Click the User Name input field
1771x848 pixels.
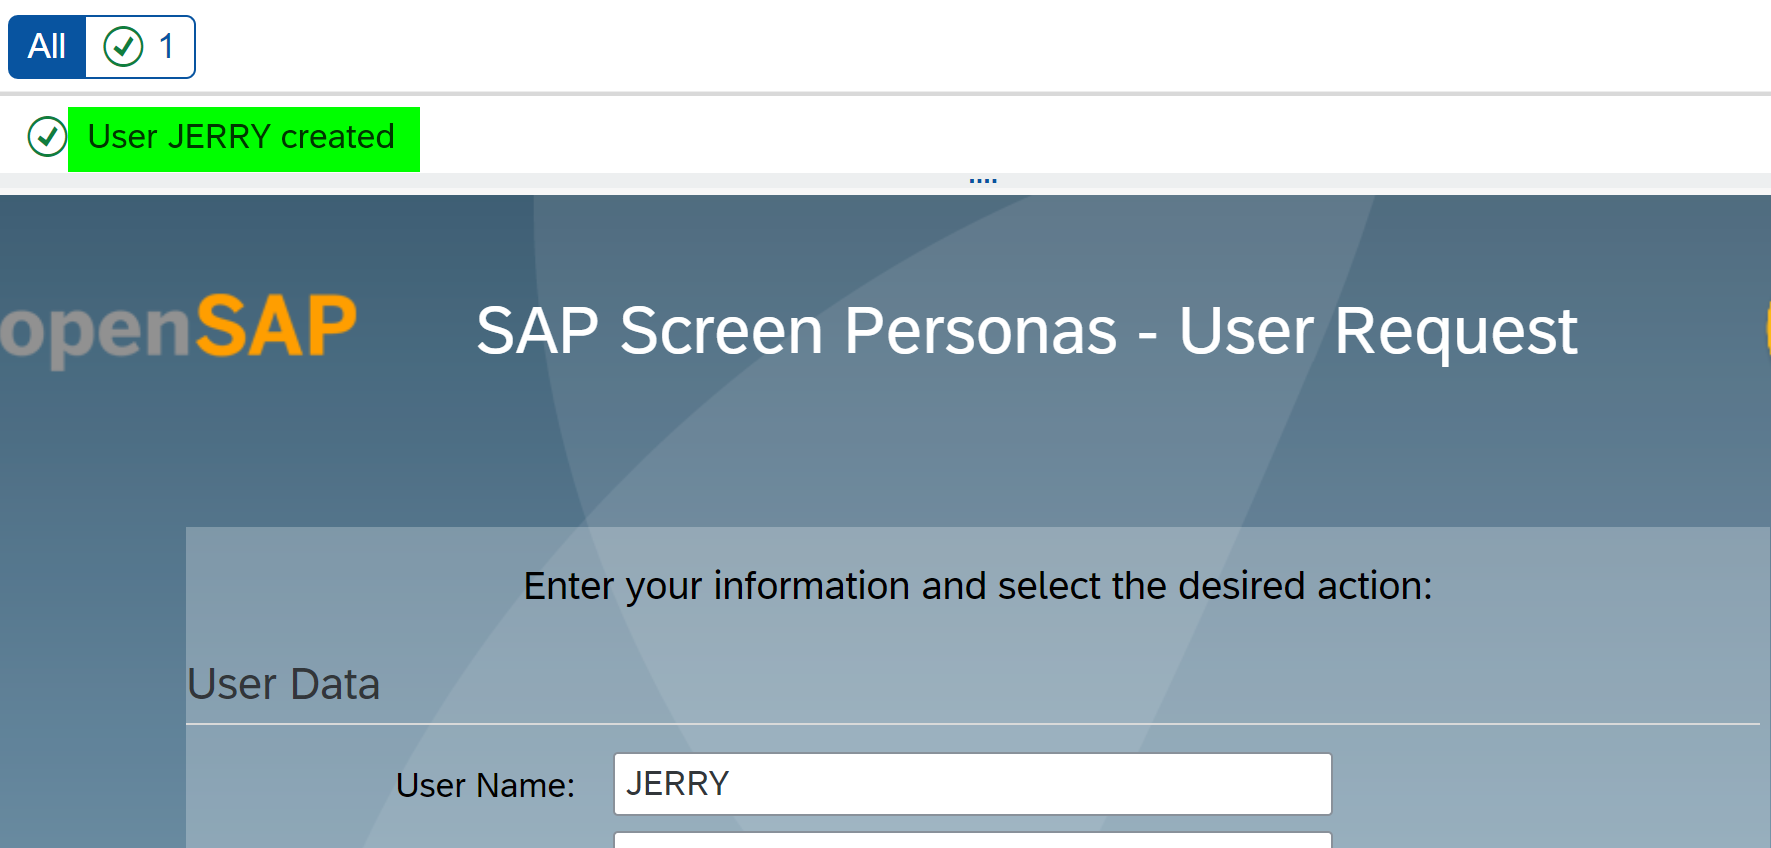point(972,784)
